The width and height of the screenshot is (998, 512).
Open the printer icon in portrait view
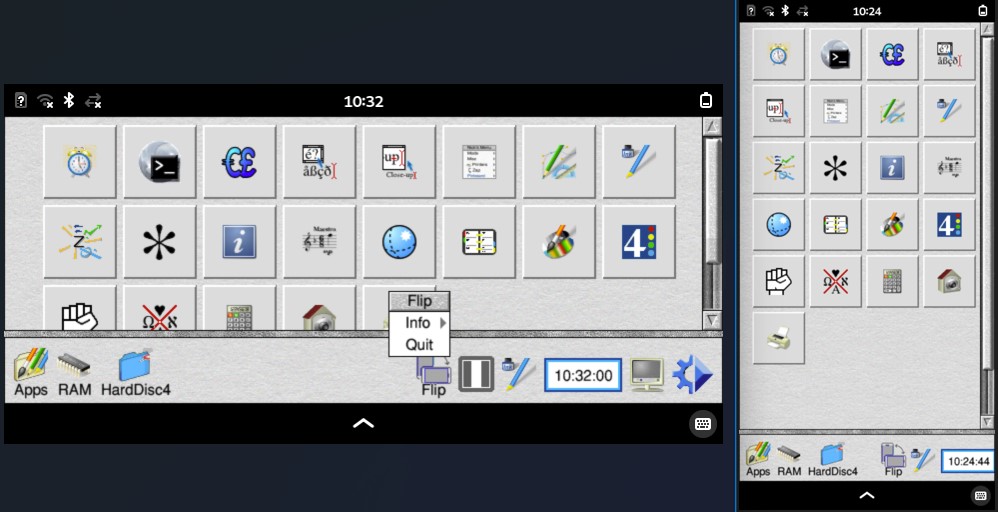(778, 338)
